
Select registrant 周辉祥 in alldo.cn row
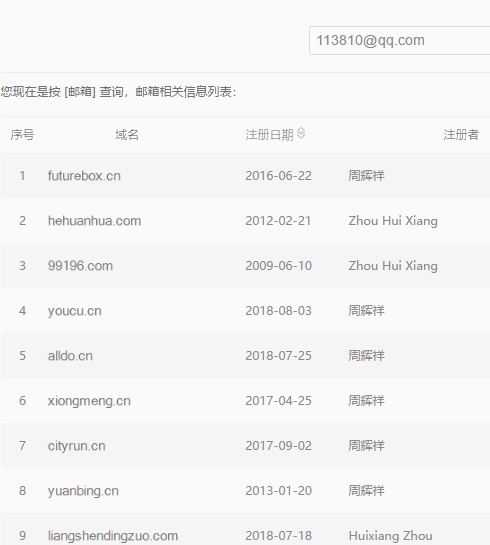pyautogui.click(x=366, y=356)
